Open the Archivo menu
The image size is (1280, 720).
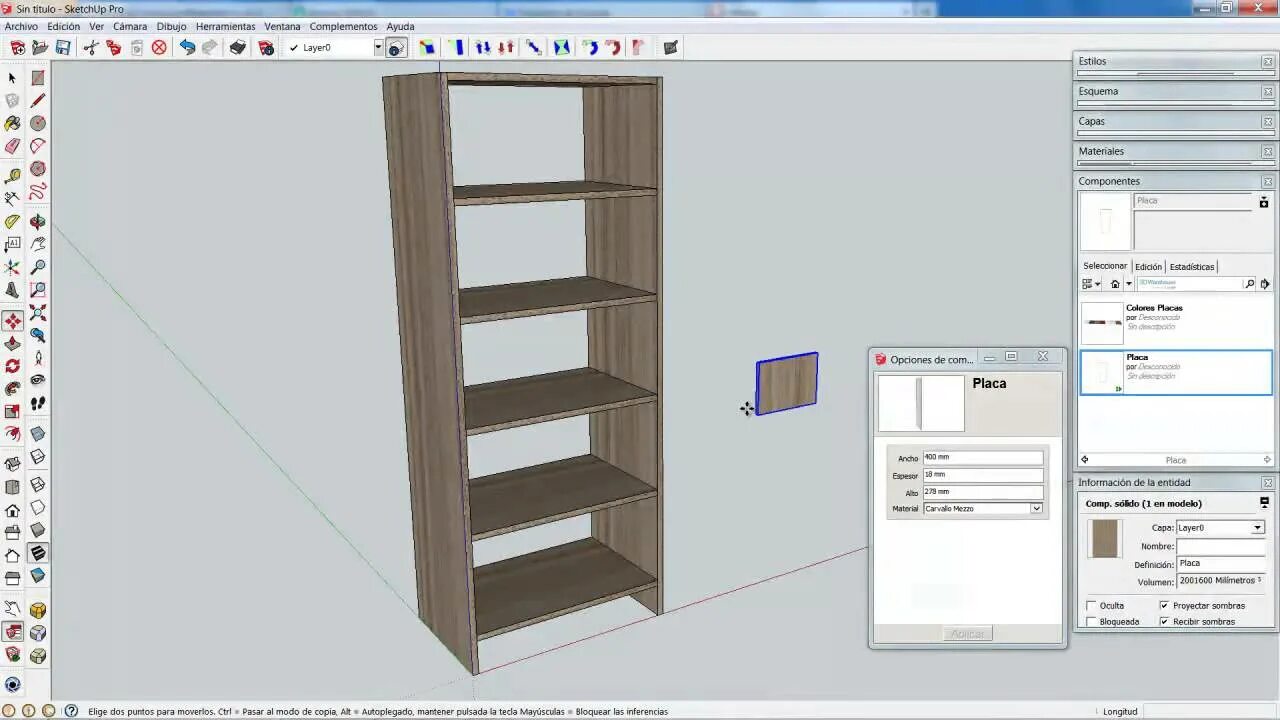[x=21, y=27]
